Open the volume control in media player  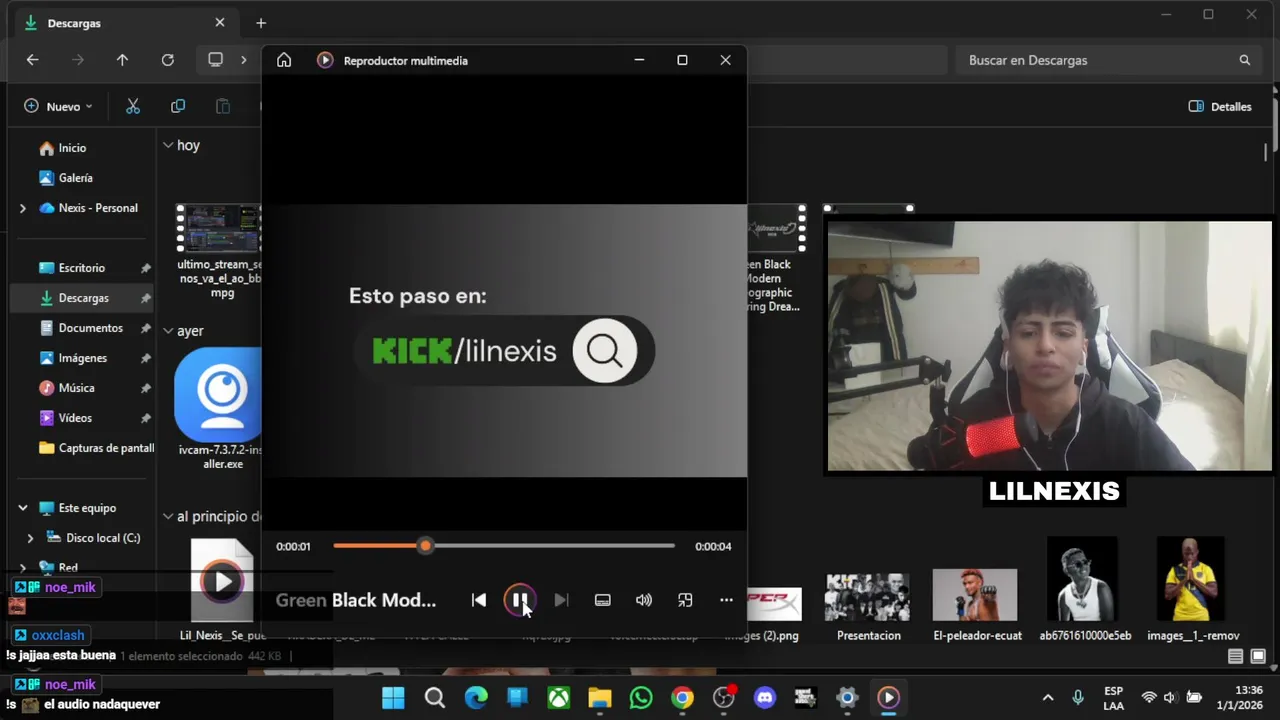click(644, 600)
